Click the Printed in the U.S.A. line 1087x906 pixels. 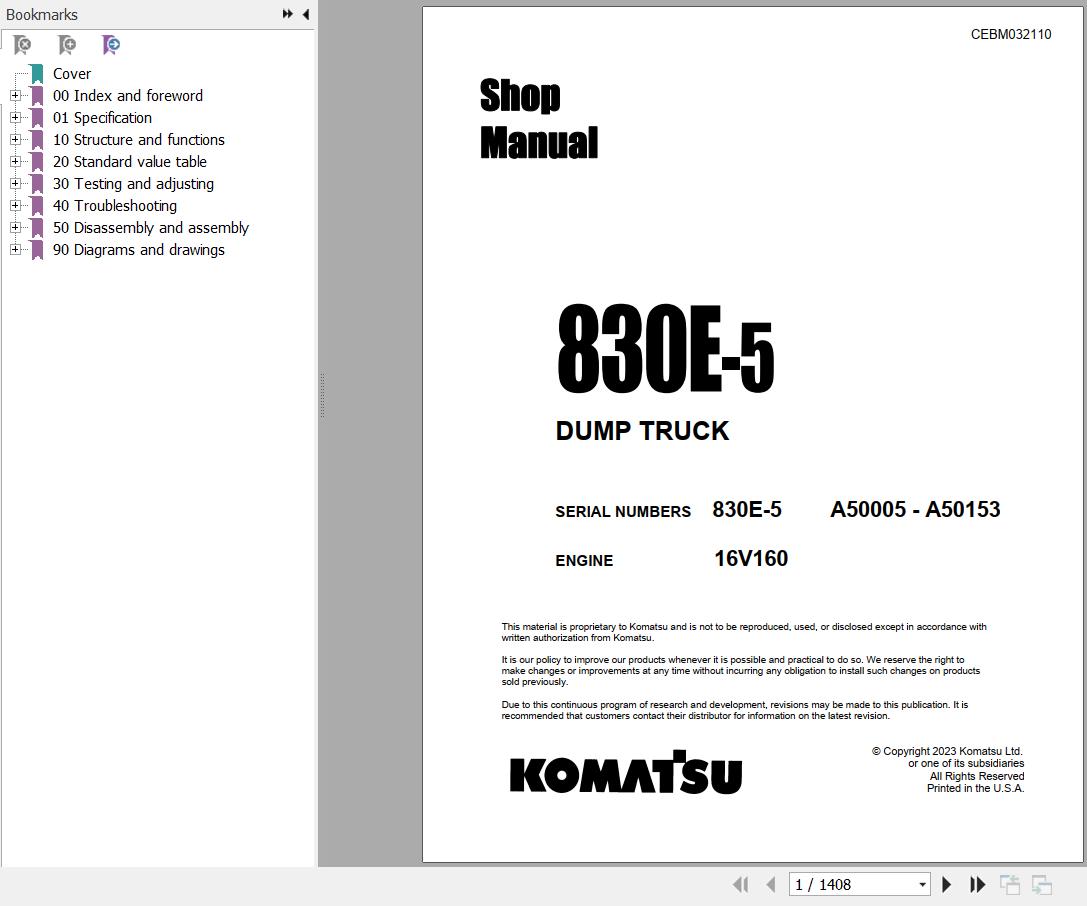[x=975, y=788]
